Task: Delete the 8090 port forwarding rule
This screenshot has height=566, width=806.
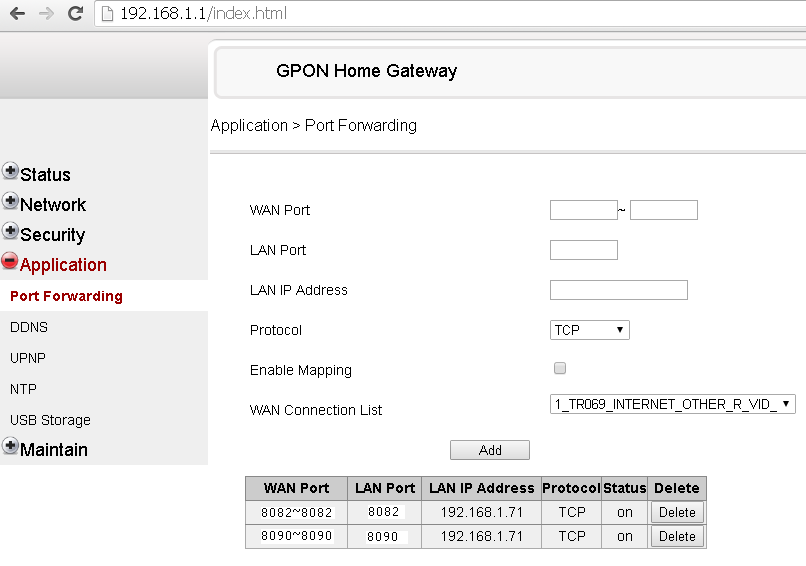Action: pyautogui.click(x=677, y=537)
